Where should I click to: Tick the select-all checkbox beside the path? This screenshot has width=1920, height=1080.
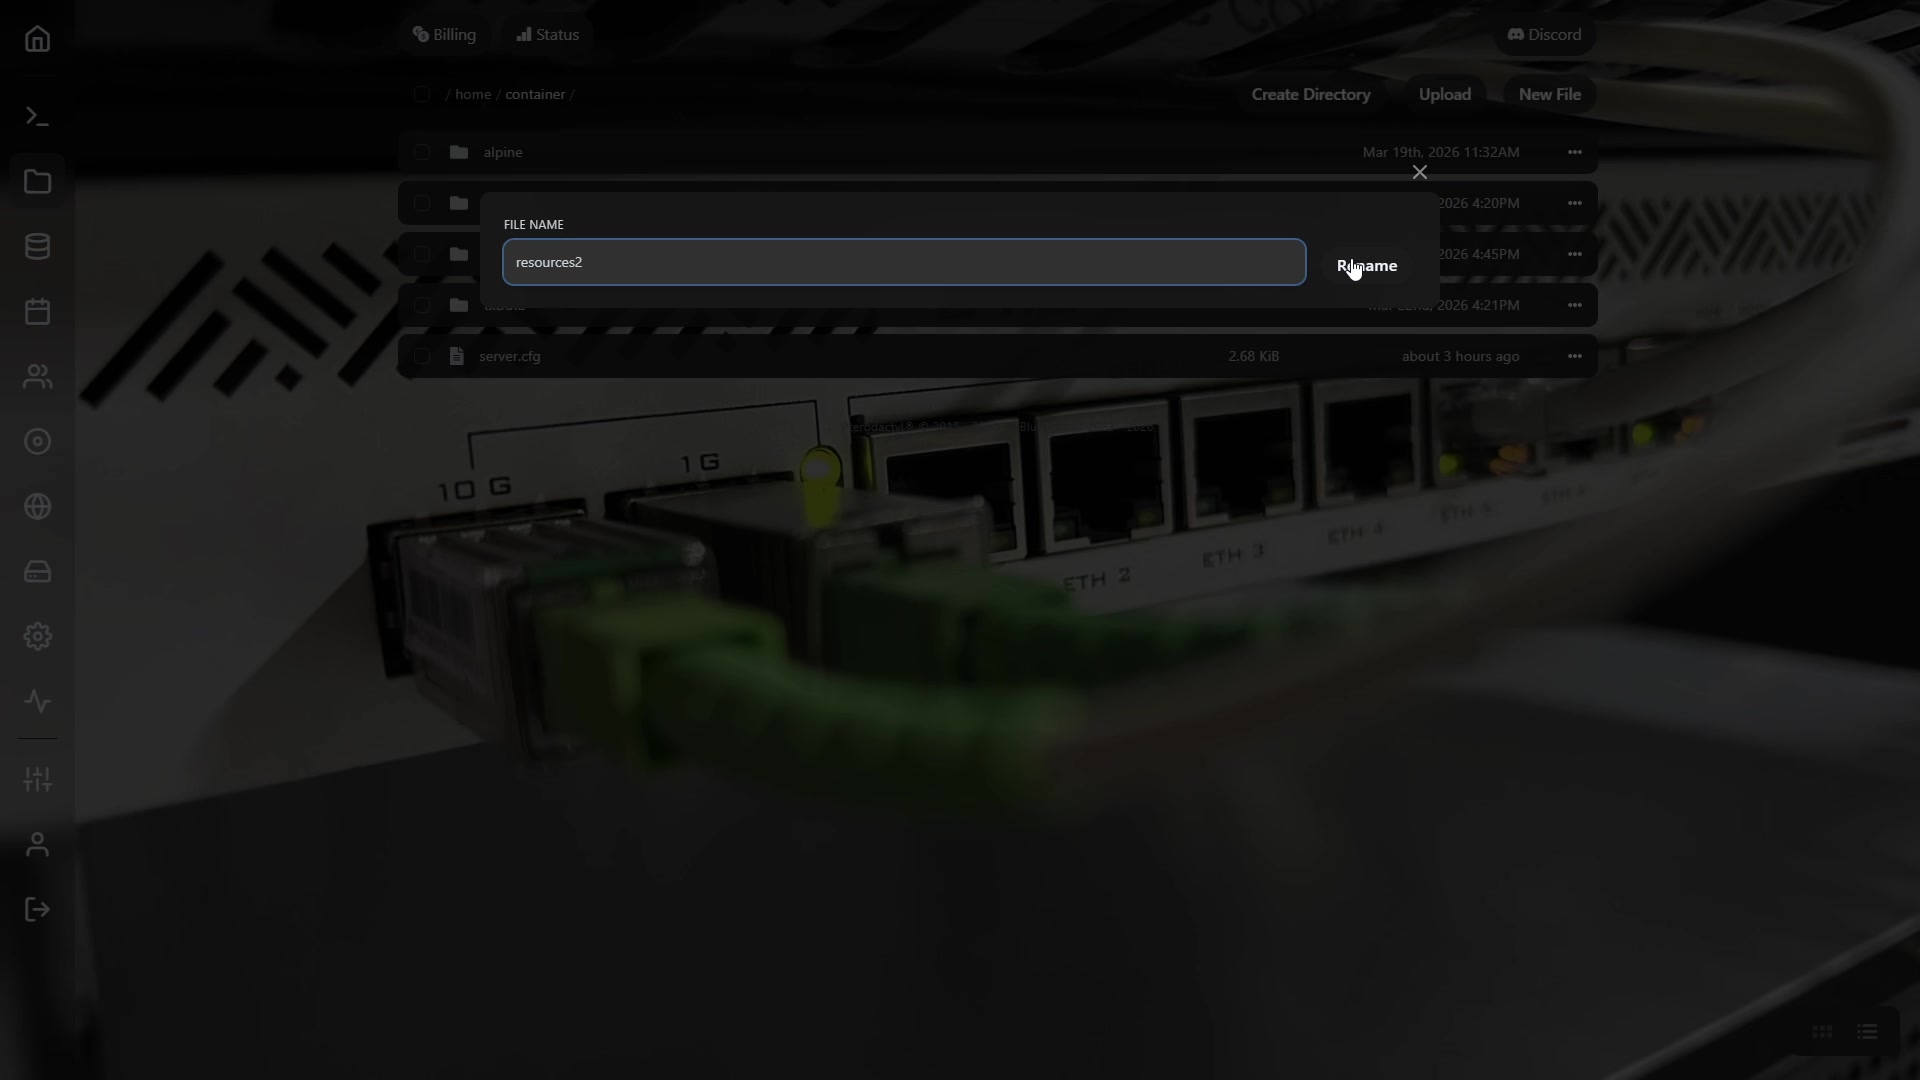(422, 94)
